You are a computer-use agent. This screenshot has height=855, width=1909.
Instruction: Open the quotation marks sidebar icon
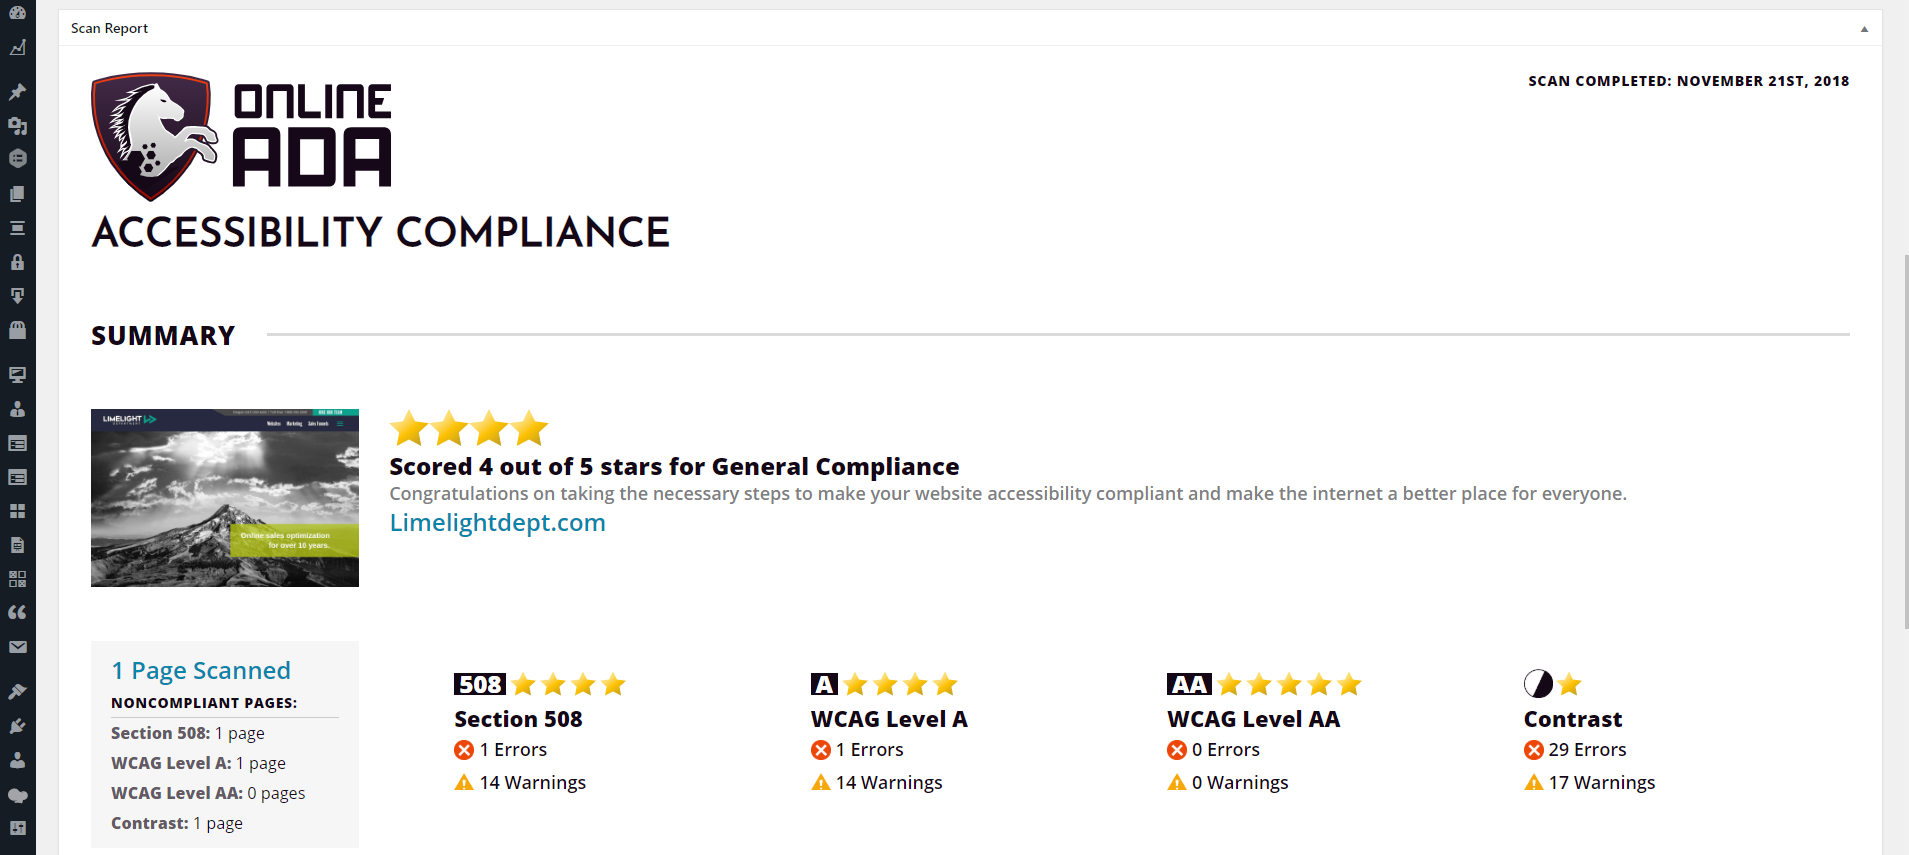tap(17, 612)
